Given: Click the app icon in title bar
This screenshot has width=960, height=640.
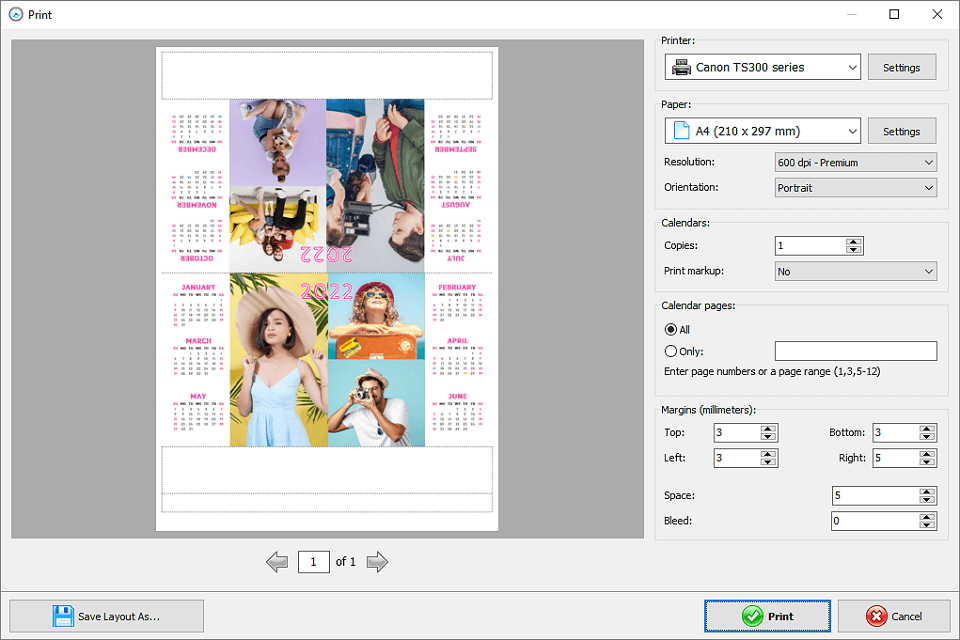Looking at the screenshot, I should coord(16,14).
